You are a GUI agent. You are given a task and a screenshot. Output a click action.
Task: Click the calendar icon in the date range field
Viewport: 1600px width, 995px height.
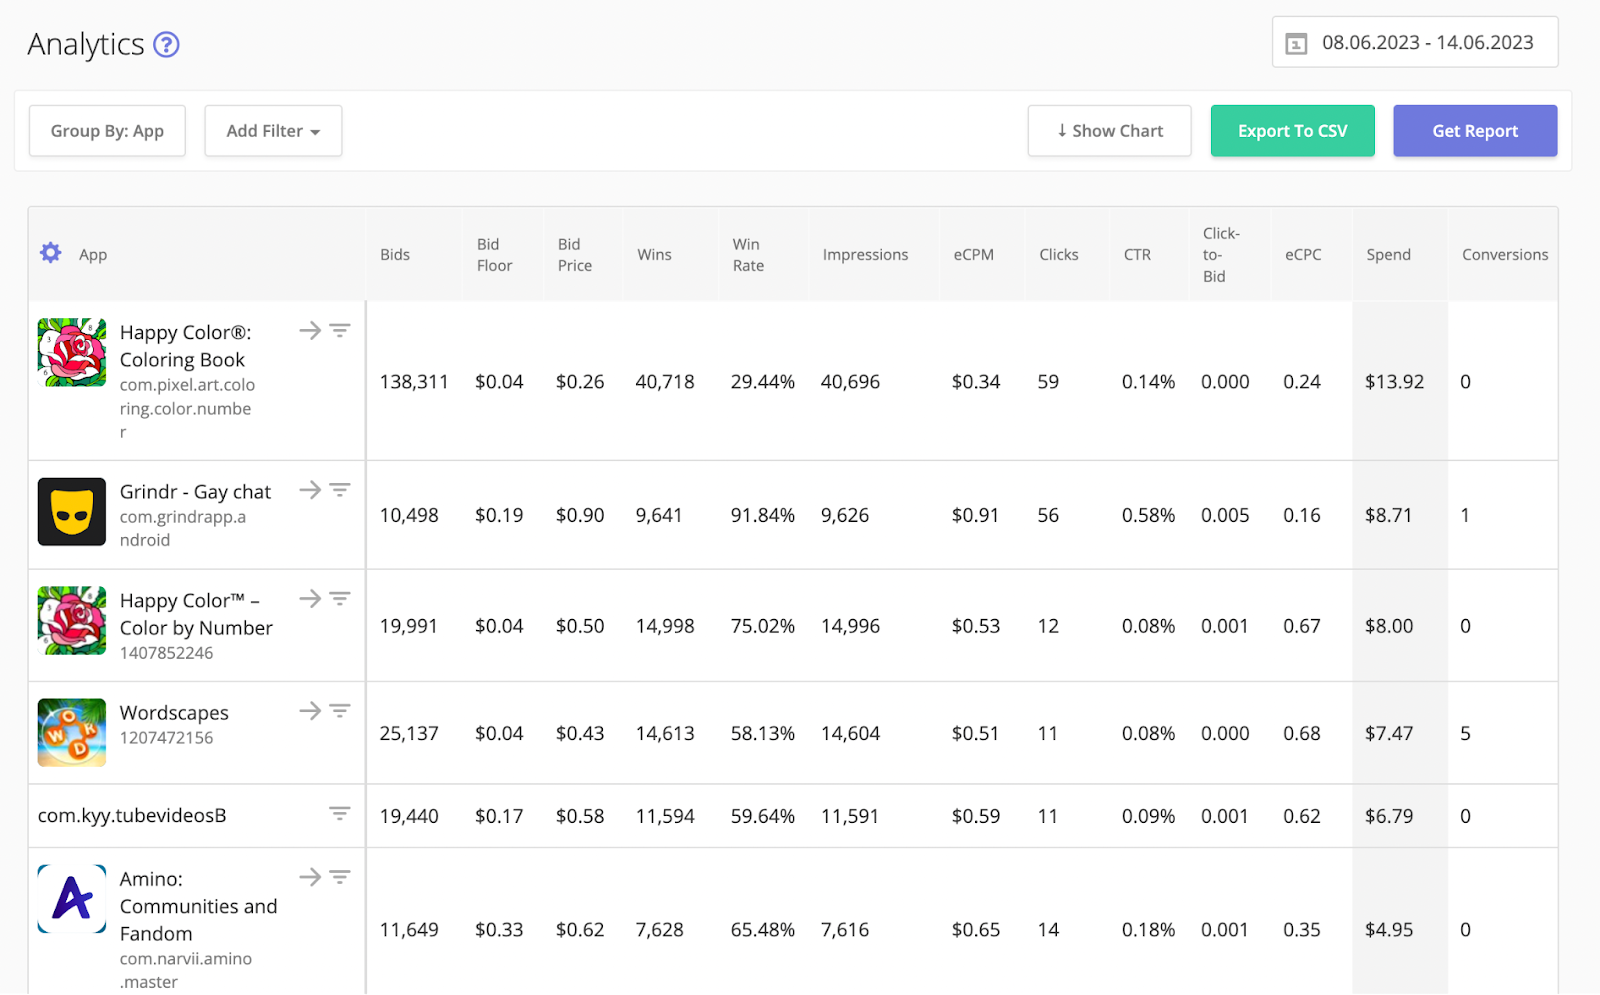[1297, 43]
